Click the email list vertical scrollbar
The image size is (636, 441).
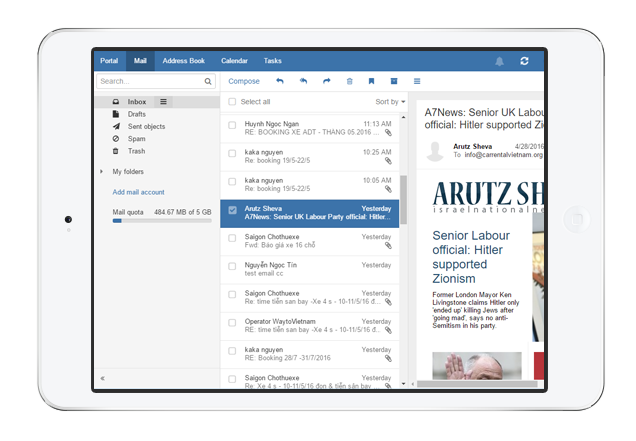[x=403, y=200]
